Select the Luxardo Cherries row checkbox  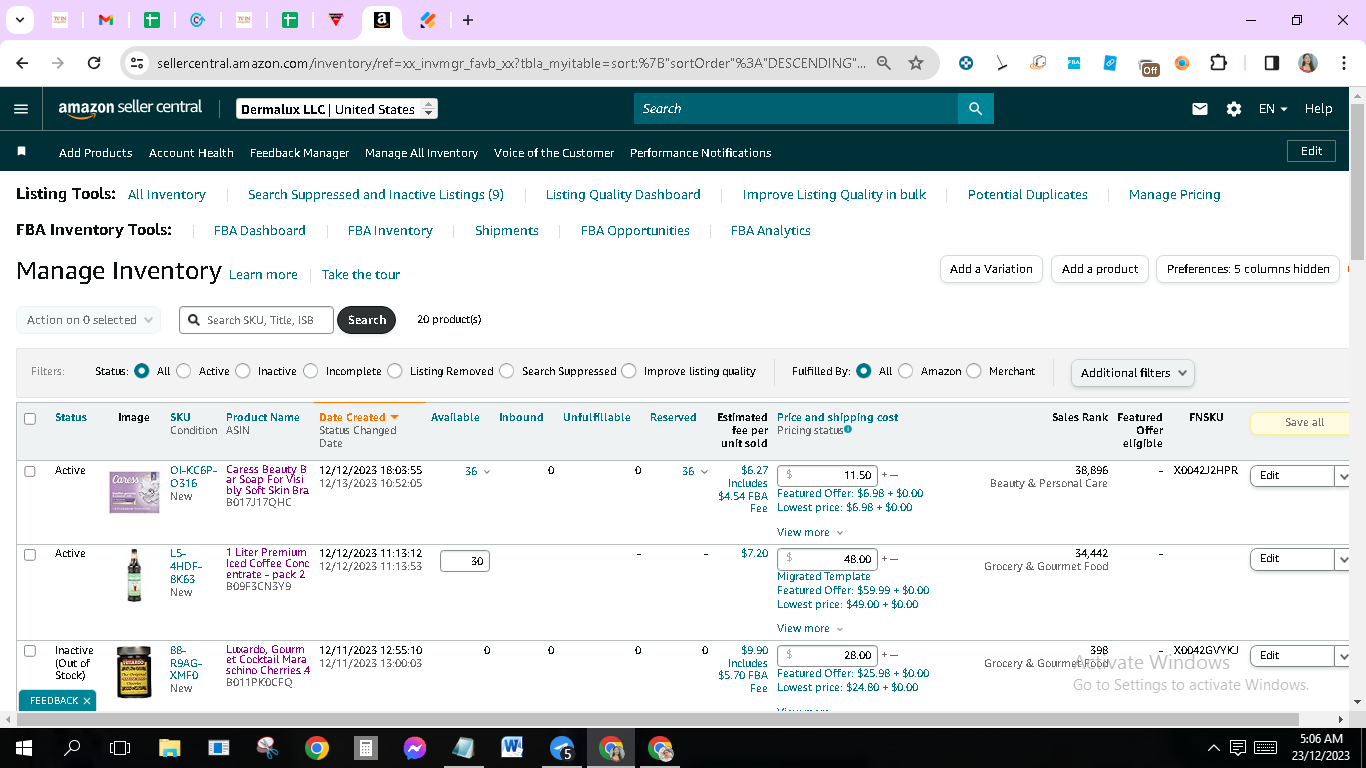(x=30, y=651)
